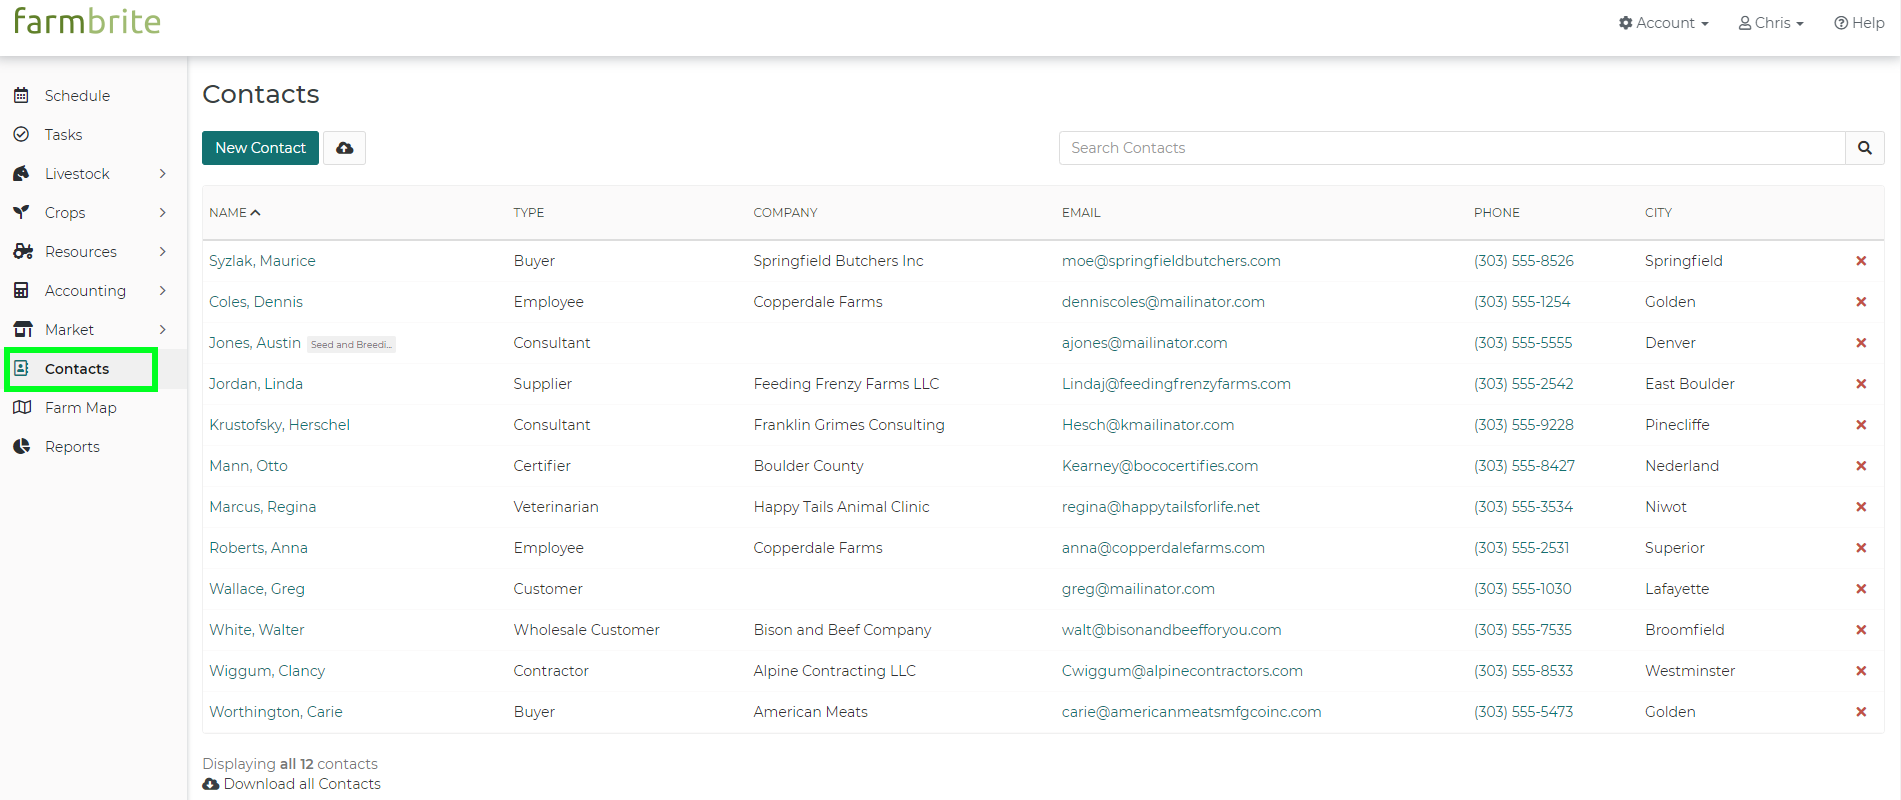Expand the Livestock submenu chevron
The image size is (1901, 800).
[x=163, y=174]
